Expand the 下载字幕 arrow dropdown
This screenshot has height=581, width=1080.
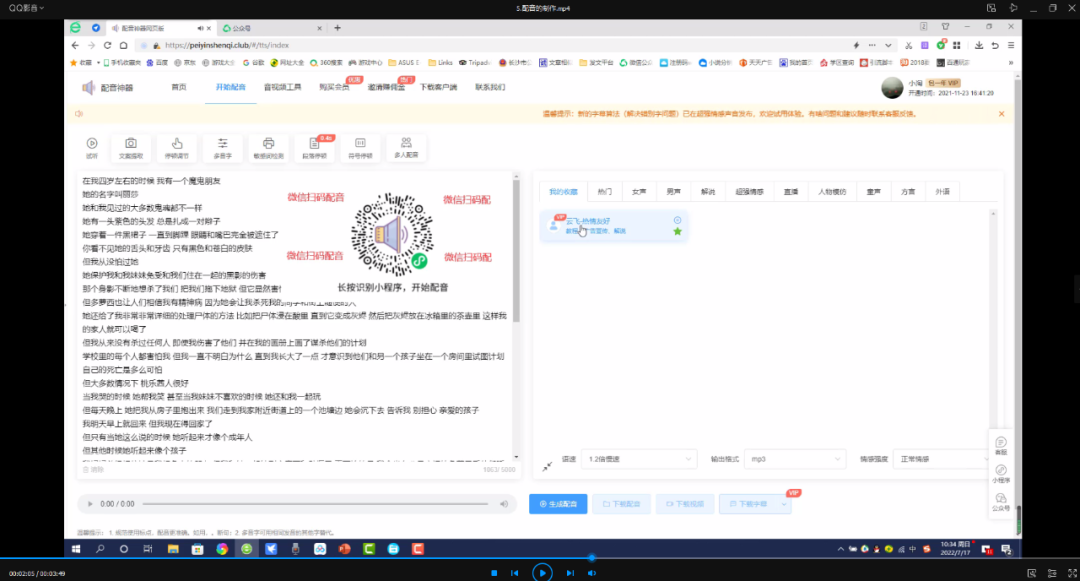pos(784,504)
